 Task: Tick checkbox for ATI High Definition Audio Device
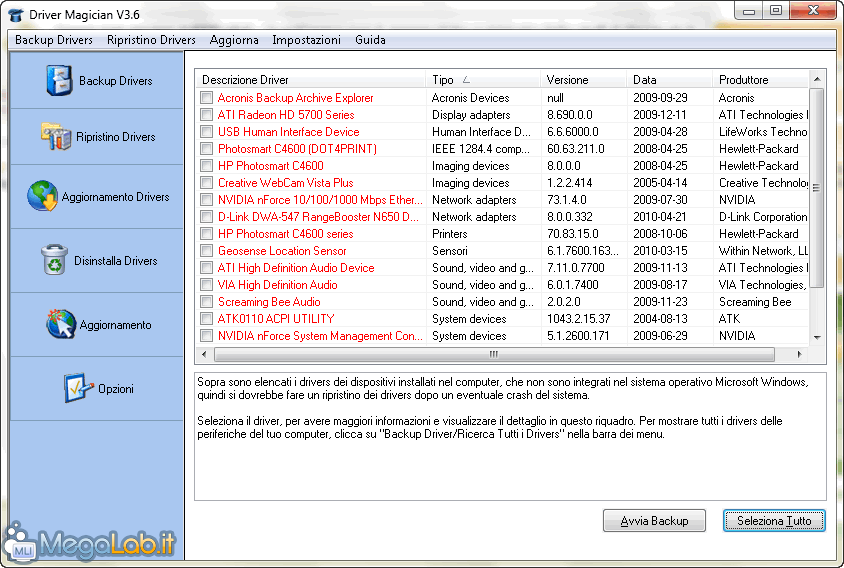206,268
